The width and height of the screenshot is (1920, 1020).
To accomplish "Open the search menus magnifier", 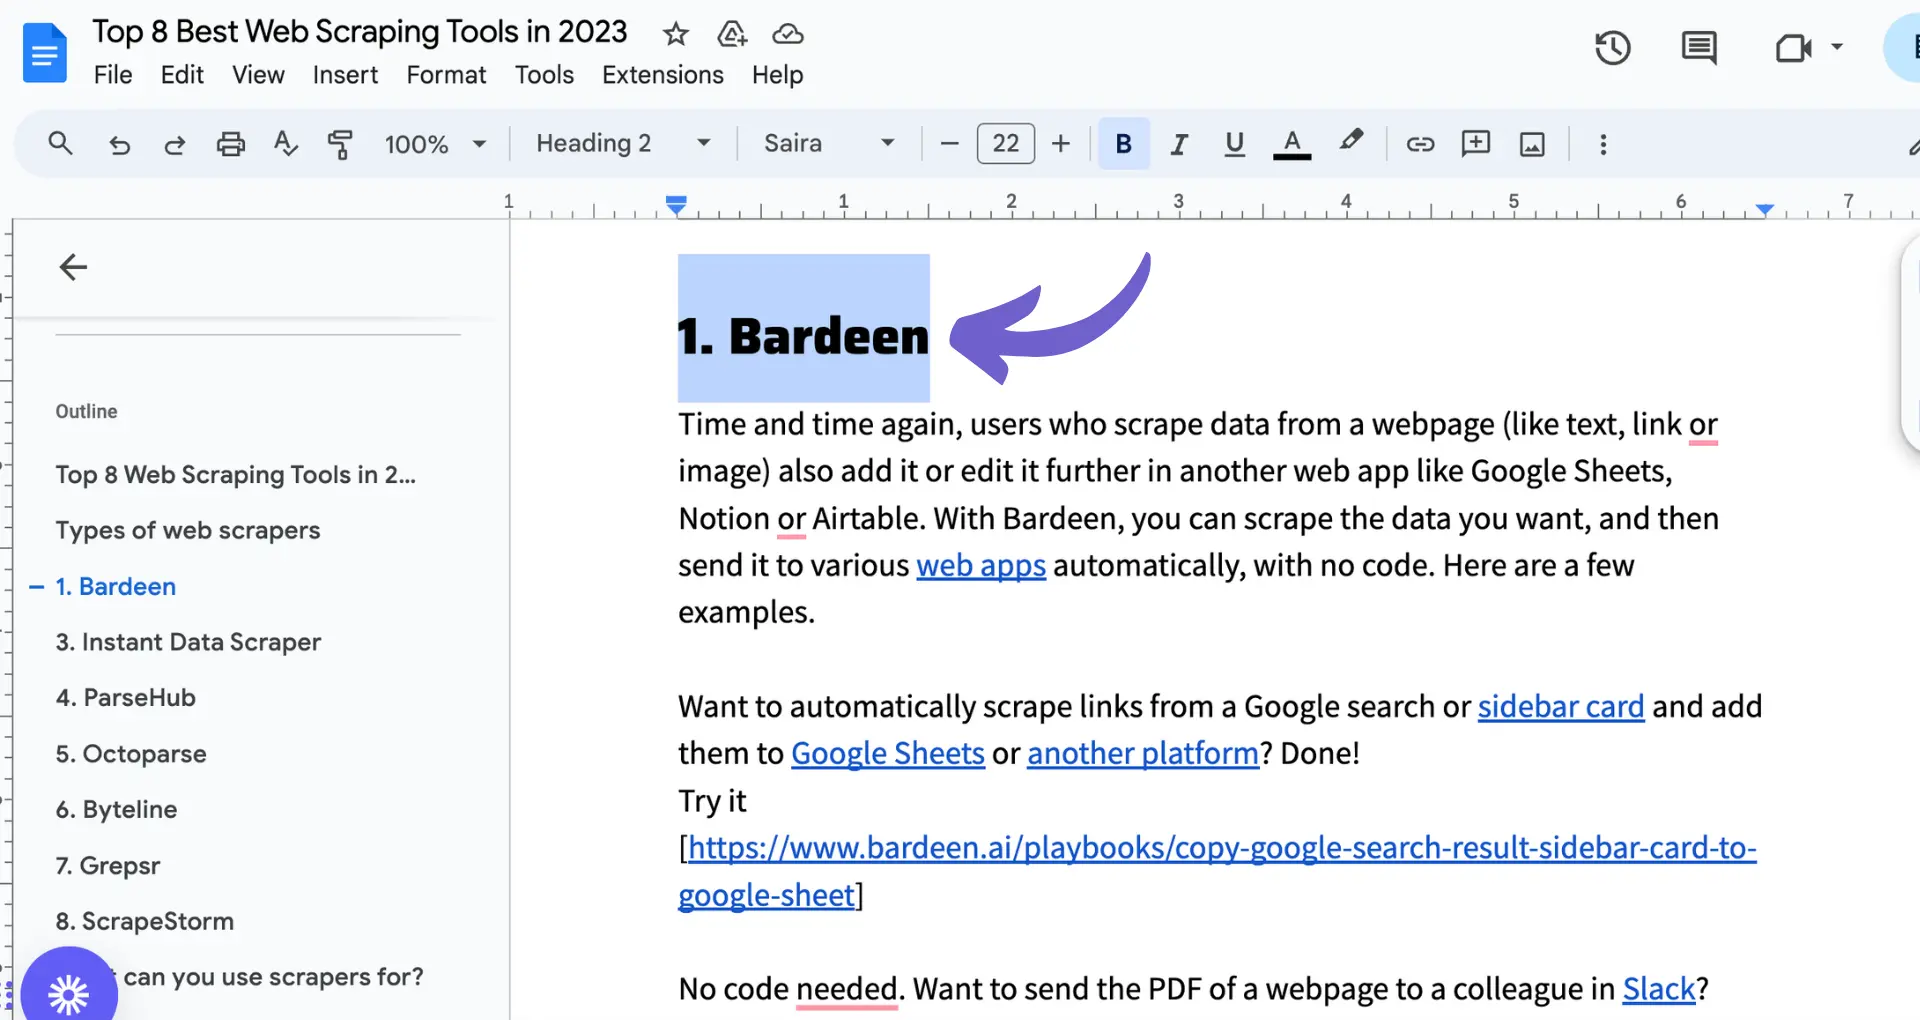I will [60, 143].
